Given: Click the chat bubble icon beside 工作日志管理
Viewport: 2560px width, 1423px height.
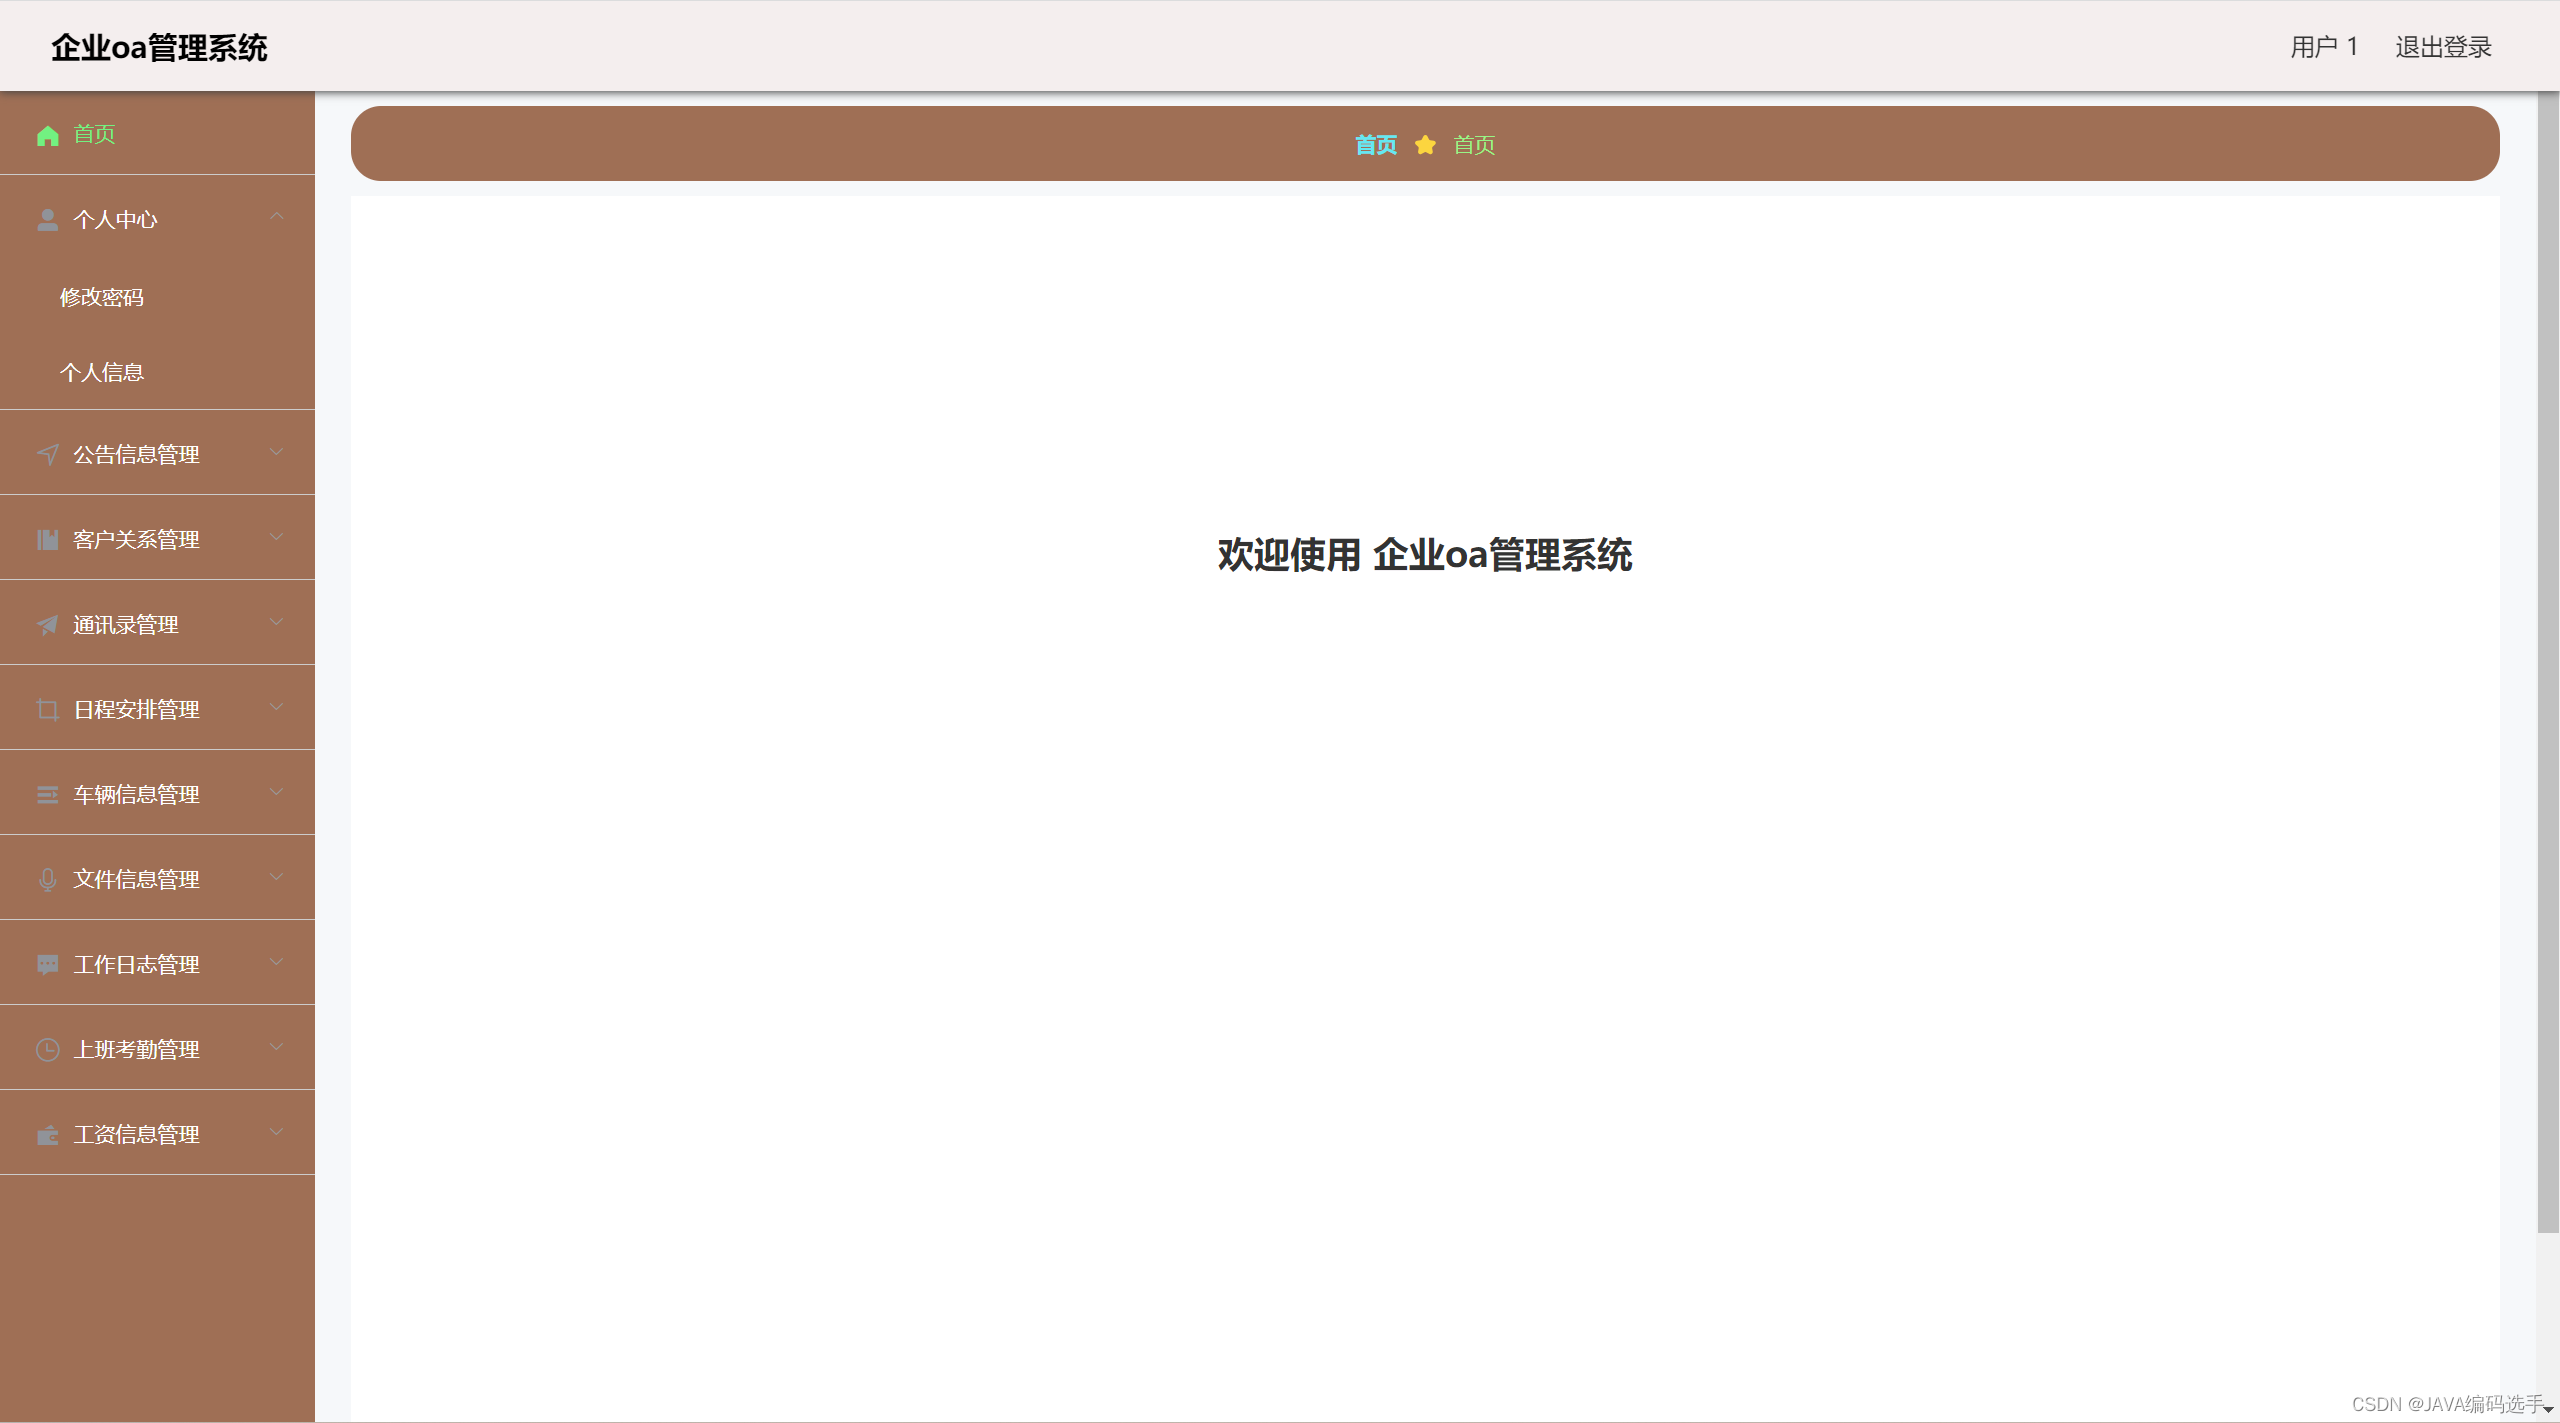Looking at the screenshot, I should coord(47,965).
